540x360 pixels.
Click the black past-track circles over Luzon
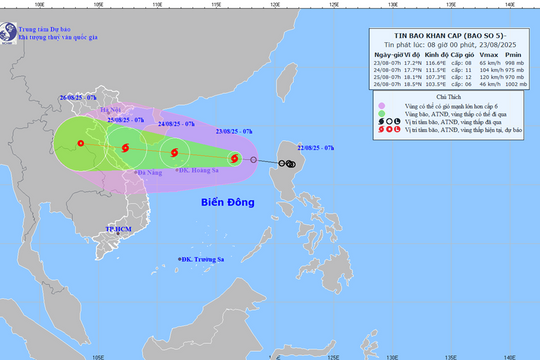click(287, 164)
